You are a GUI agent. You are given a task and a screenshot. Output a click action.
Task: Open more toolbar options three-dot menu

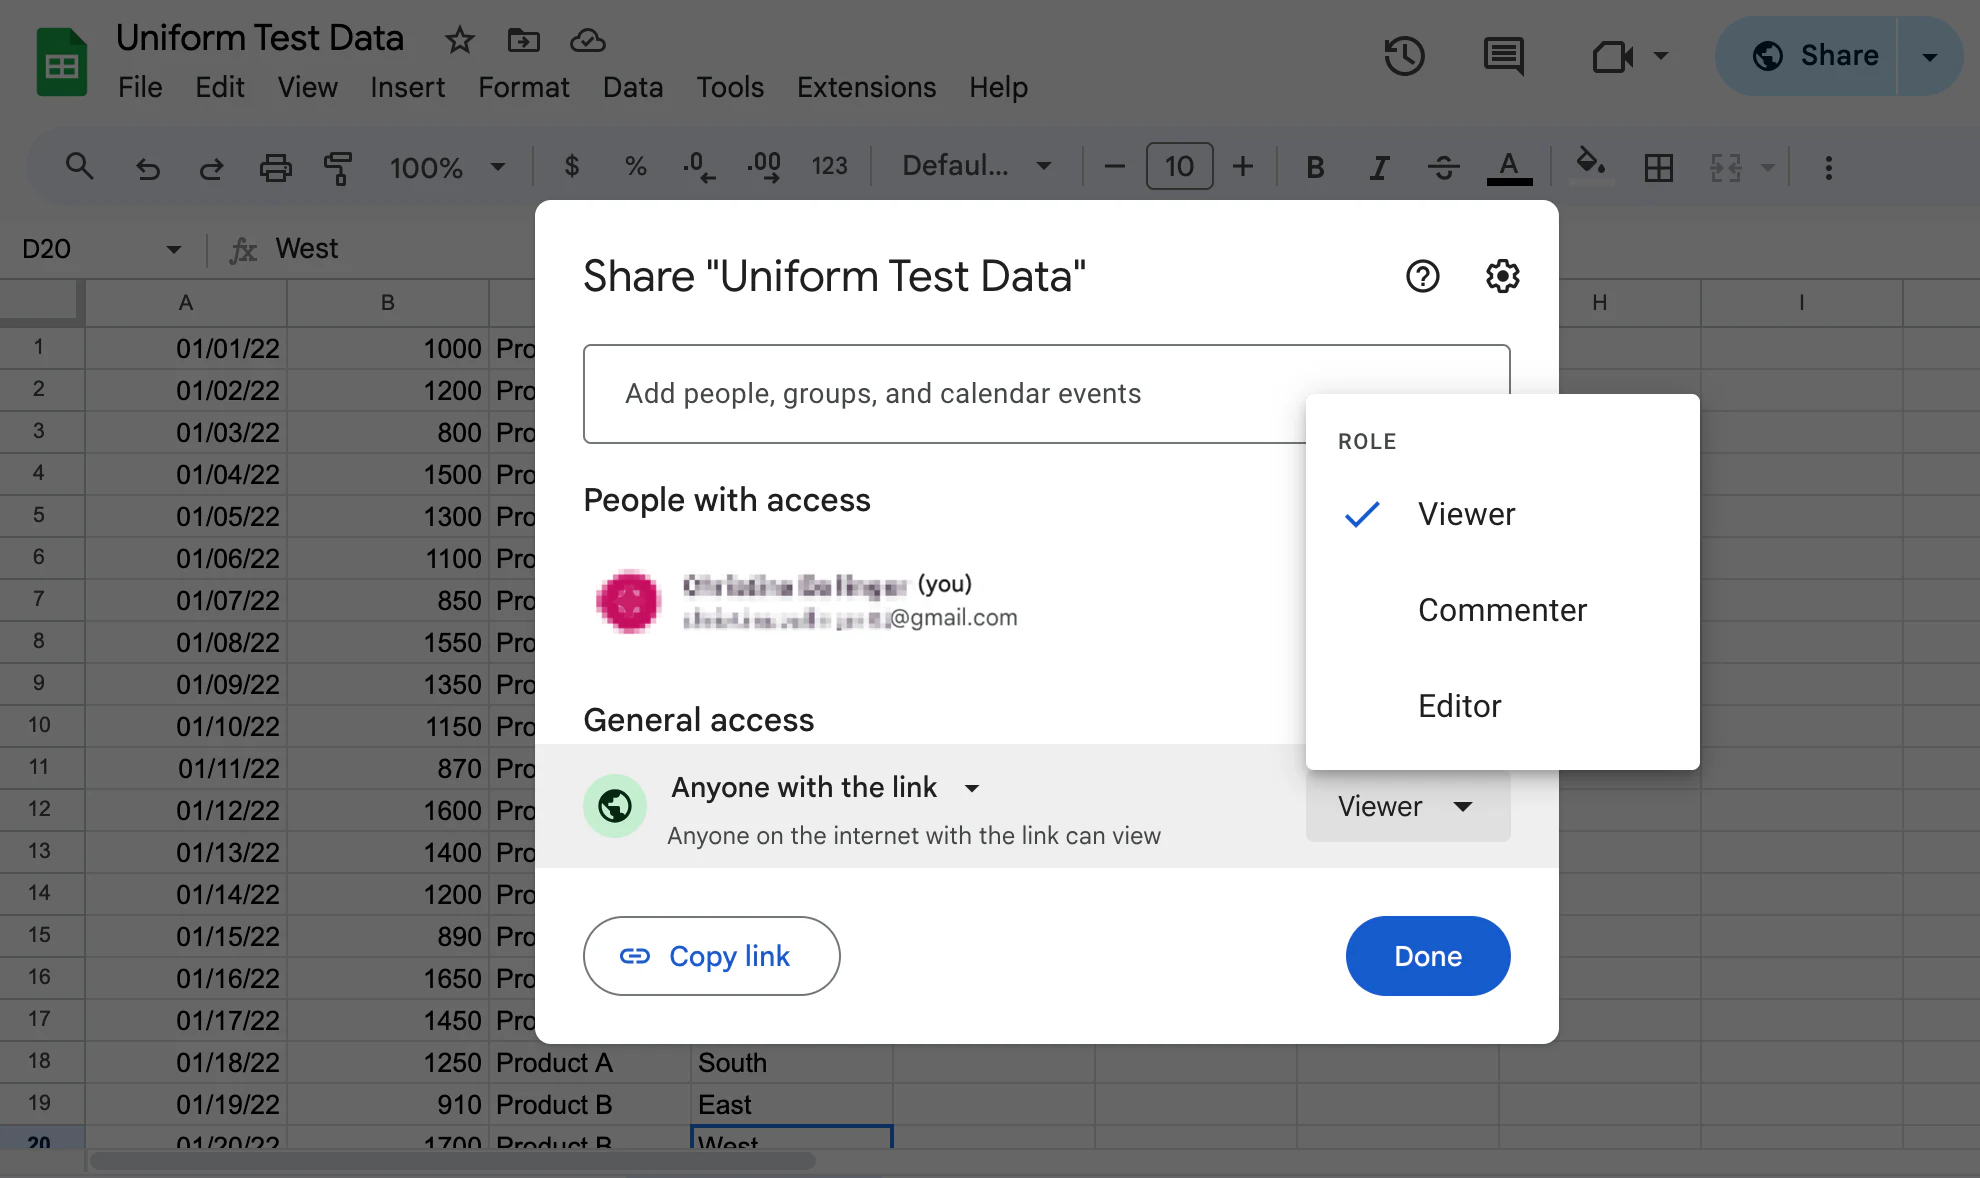coord(1828,167)
